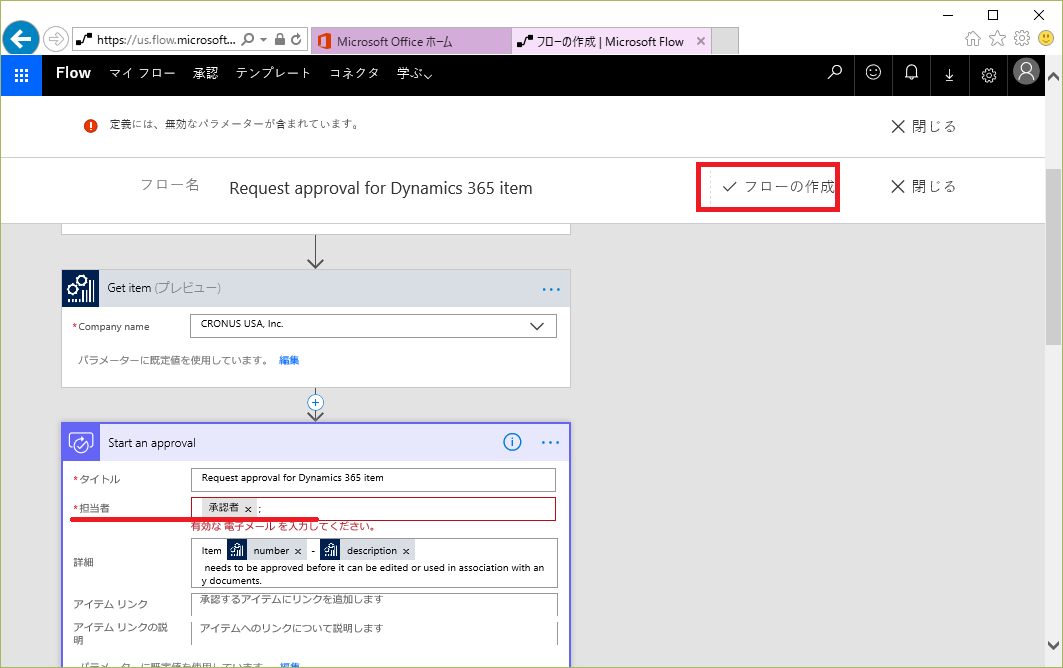1063x668 pixels.
Task: Open info icon on Start an approval
Action: tap(513, 442)
